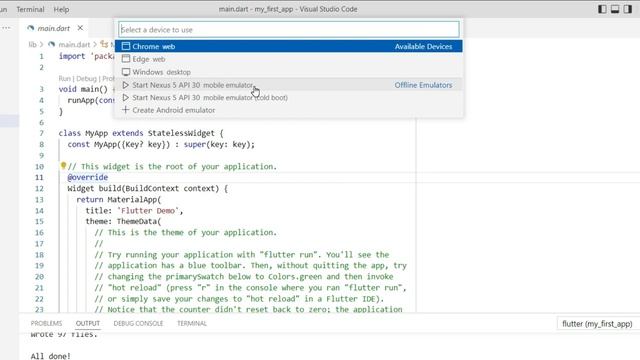The height and width of the screenshot is (360, 640).
Task: Pick the Windows desktop device
Action: coord(289,72)
